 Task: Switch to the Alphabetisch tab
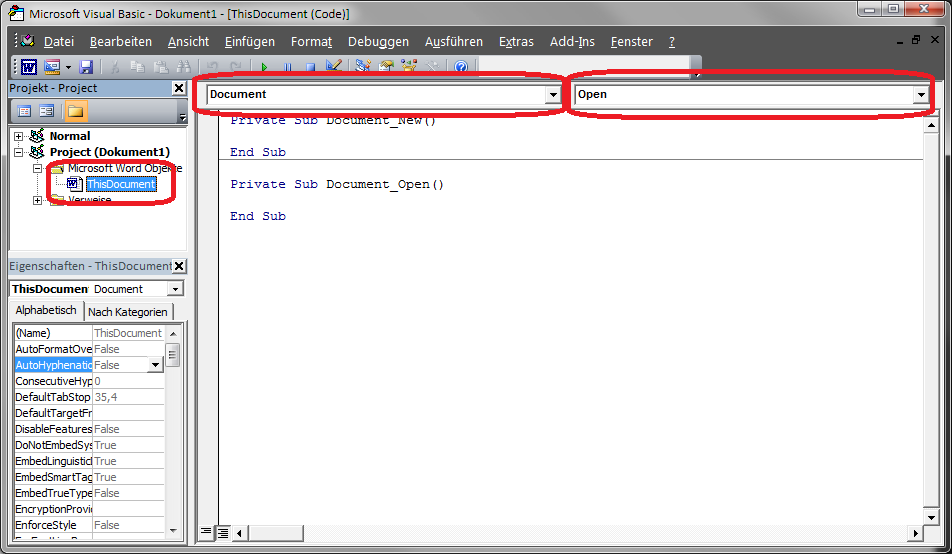click(x=46, y=310)
